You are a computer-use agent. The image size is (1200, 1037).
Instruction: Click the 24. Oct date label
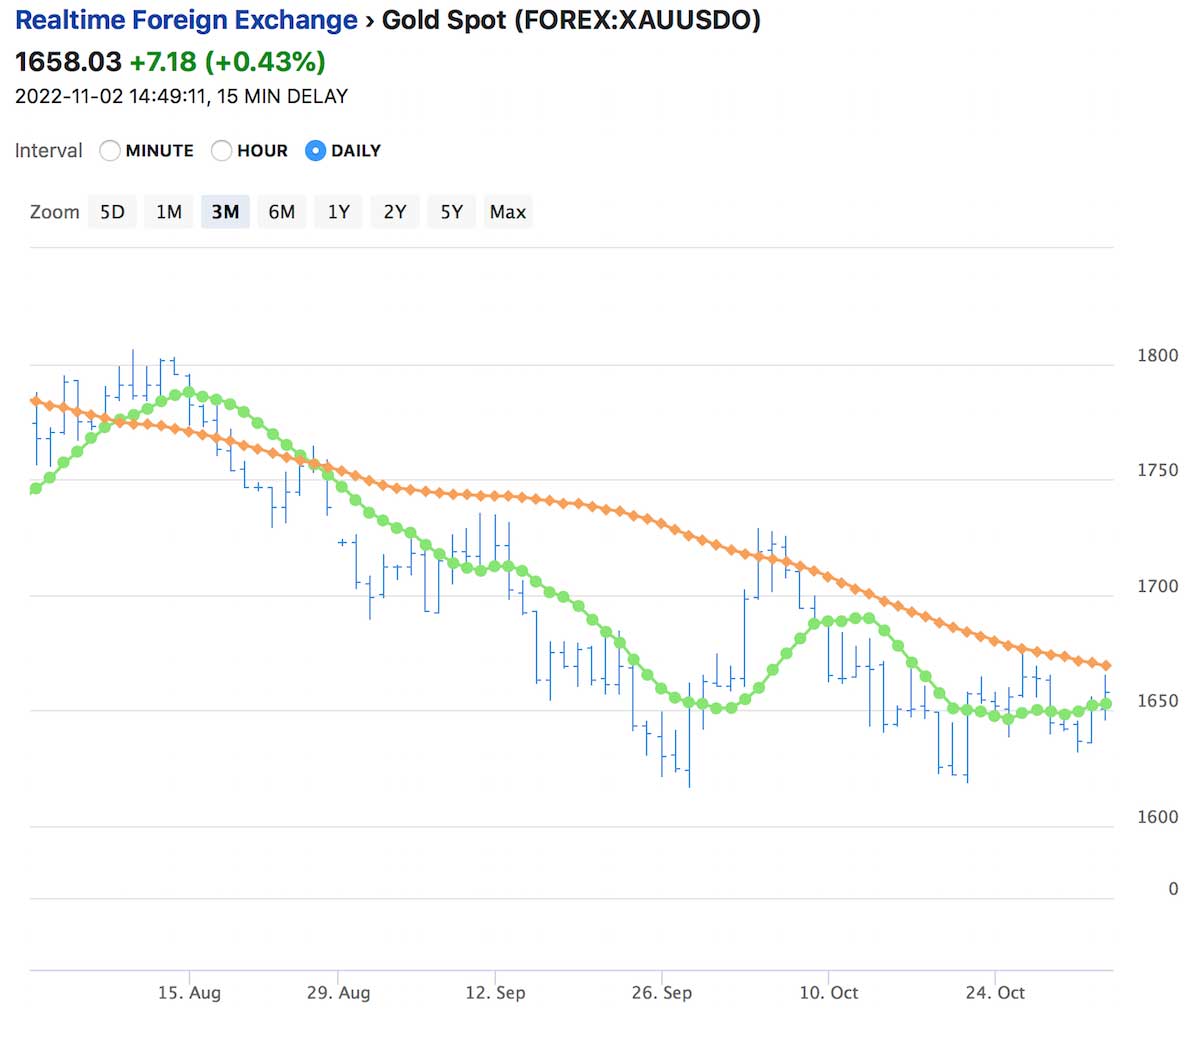pyautogui.click(x=995, y=993)
